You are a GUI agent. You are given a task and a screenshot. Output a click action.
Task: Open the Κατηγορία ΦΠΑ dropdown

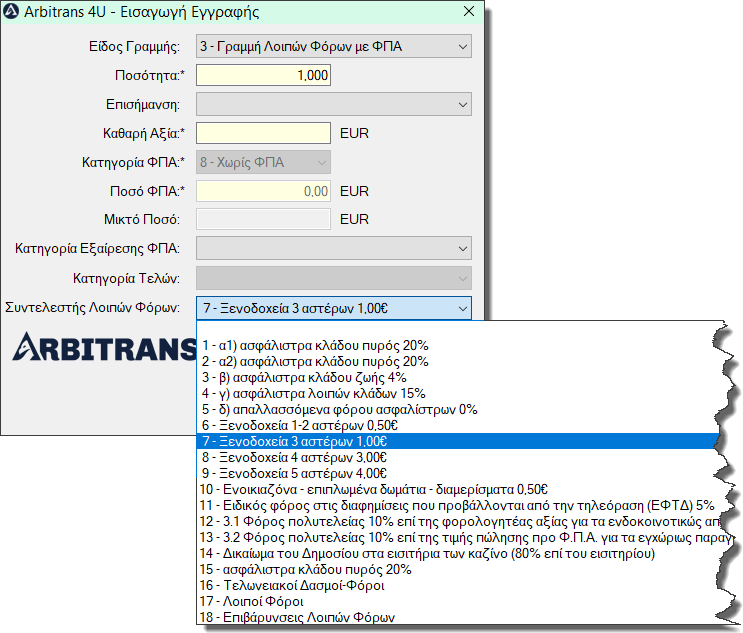pos(263,163)
